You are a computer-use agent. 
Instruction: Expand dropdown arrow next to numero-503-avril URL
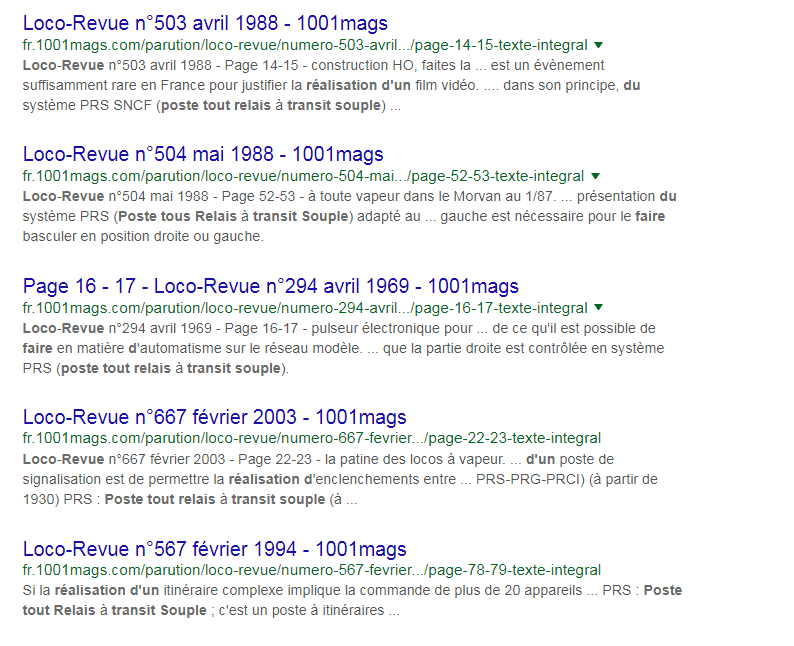[x=599, y=45]
